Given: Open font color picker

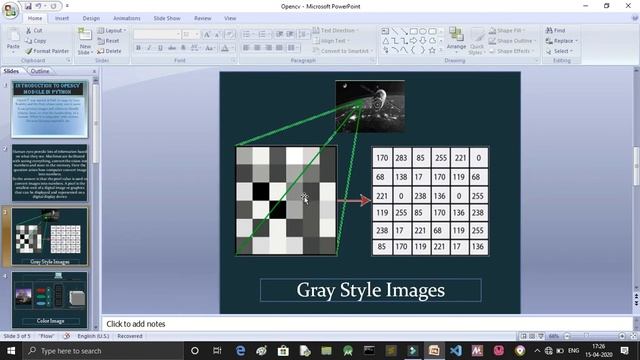Looking at the screenshot, I should [x=226, y=48].
